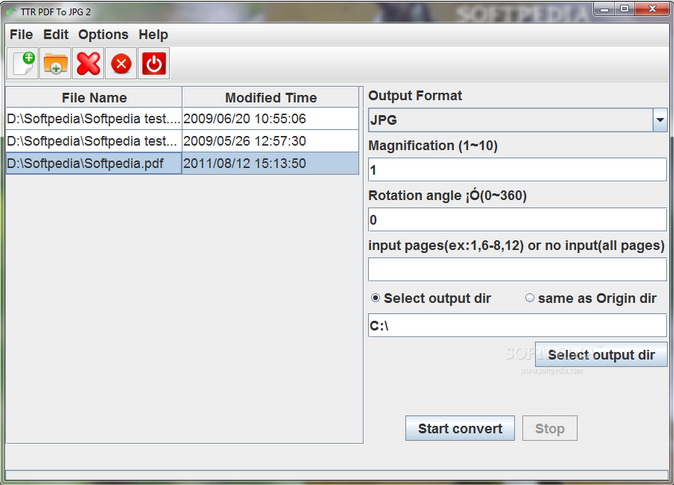Close the TTR PDF To JPG window
674x485 pixels.
click(652, 9)
